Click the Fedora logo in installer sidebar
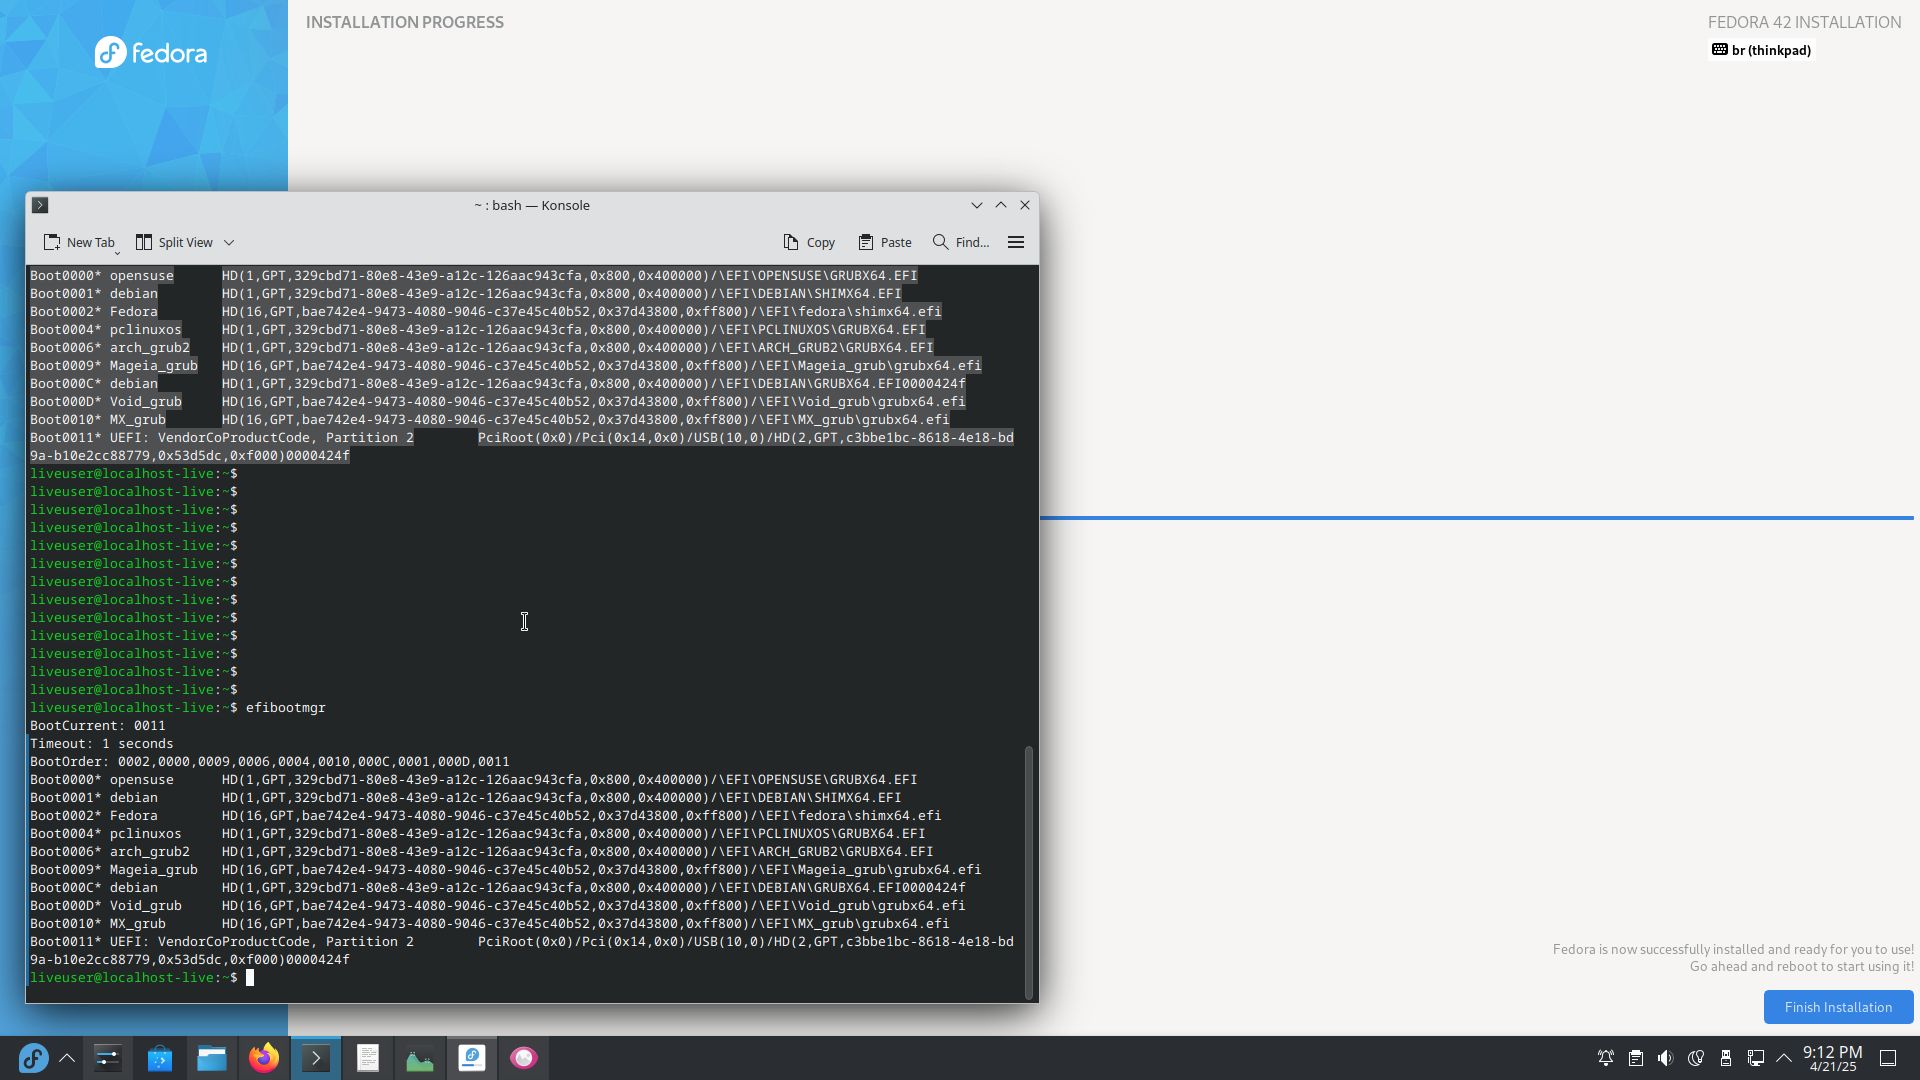The height and width of the screenshot is (1080, 1920). tap(151, 52)
